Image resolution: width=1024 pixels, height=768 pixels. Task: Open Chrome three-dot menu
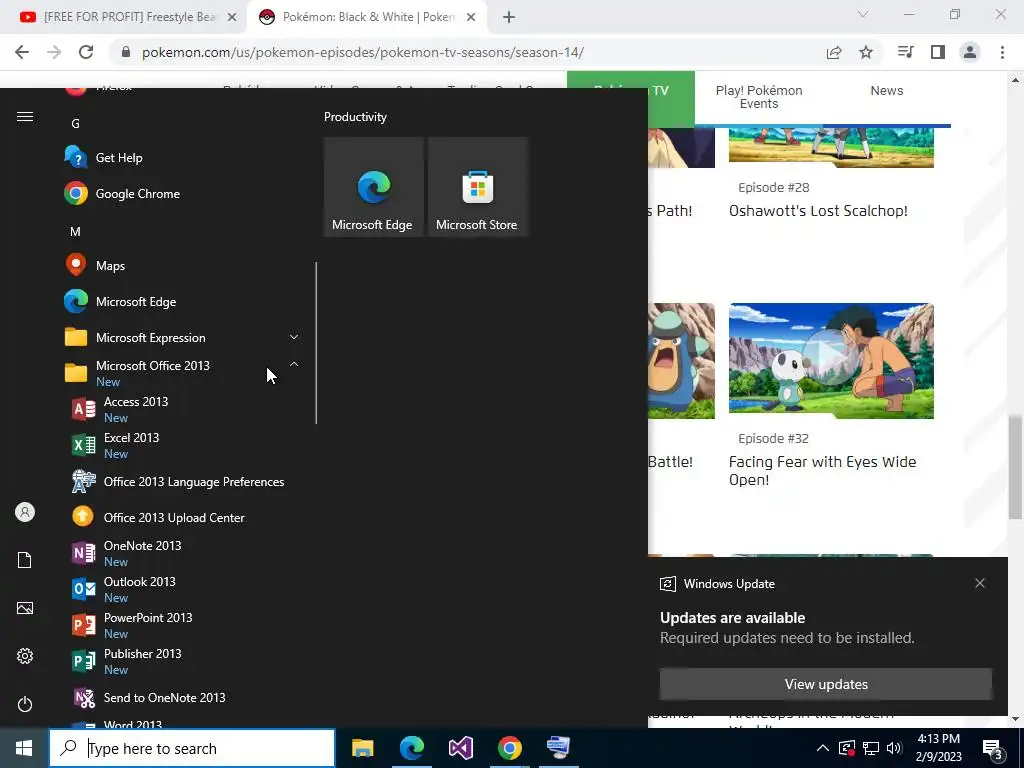coord(1002,52)
